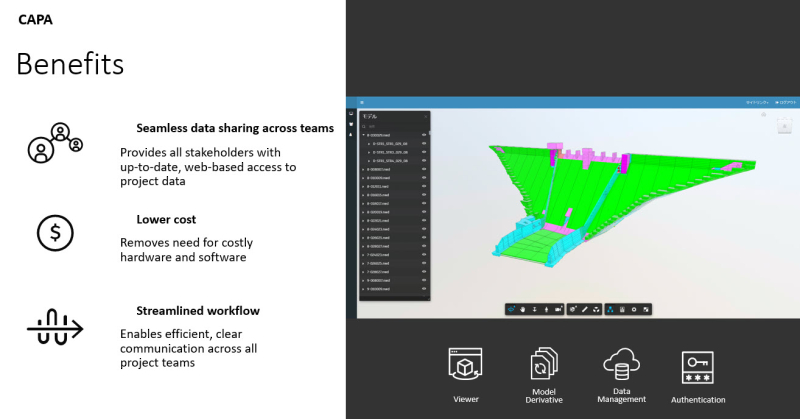The image size is (800, 419).
Task: Click the logout link in top bar
Action: pyautogui.click(x=786, y=102)
